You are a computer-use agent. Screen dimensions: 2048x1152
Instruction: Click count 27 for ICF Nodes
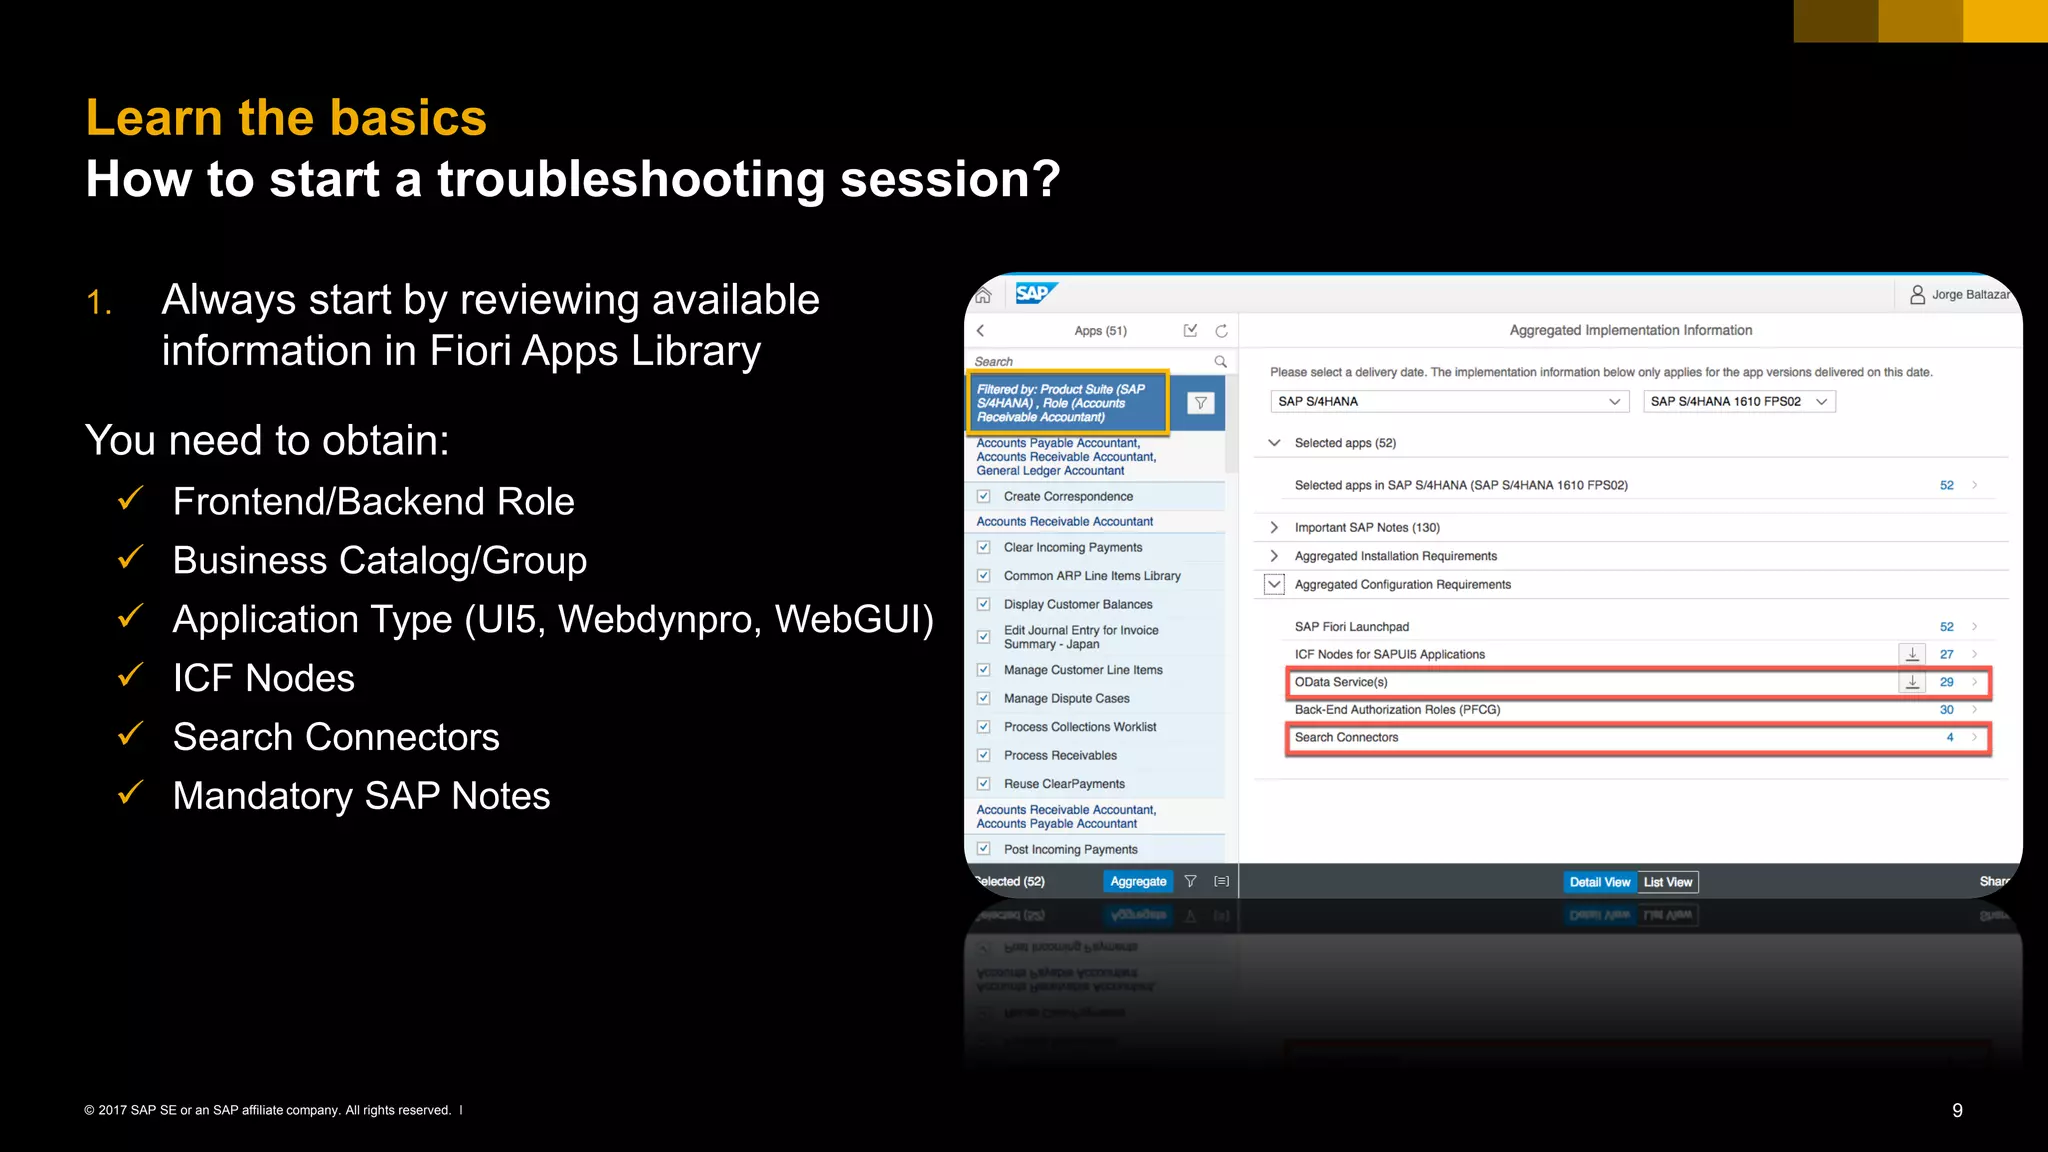1946,654
